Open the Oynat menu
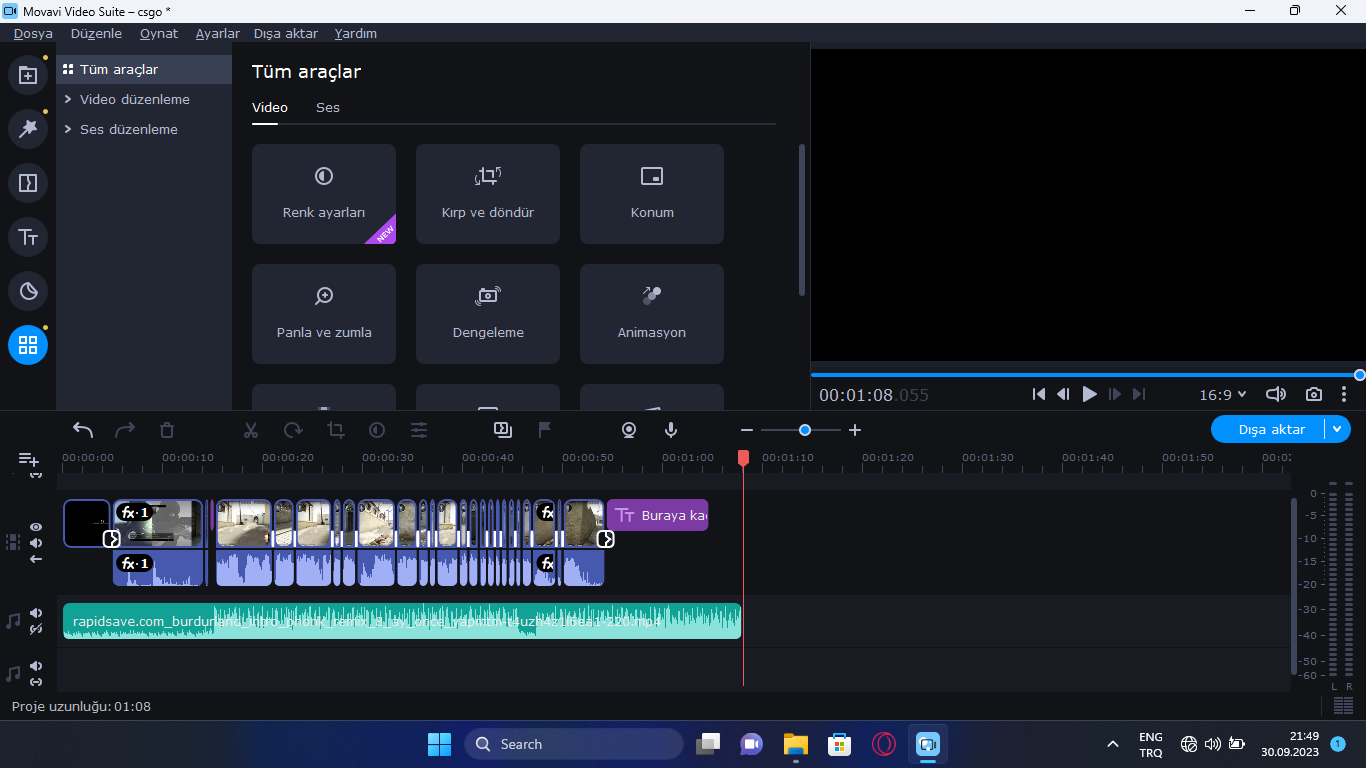The width and height of the screenshot is (1366, 768). [x=159, y=33]
